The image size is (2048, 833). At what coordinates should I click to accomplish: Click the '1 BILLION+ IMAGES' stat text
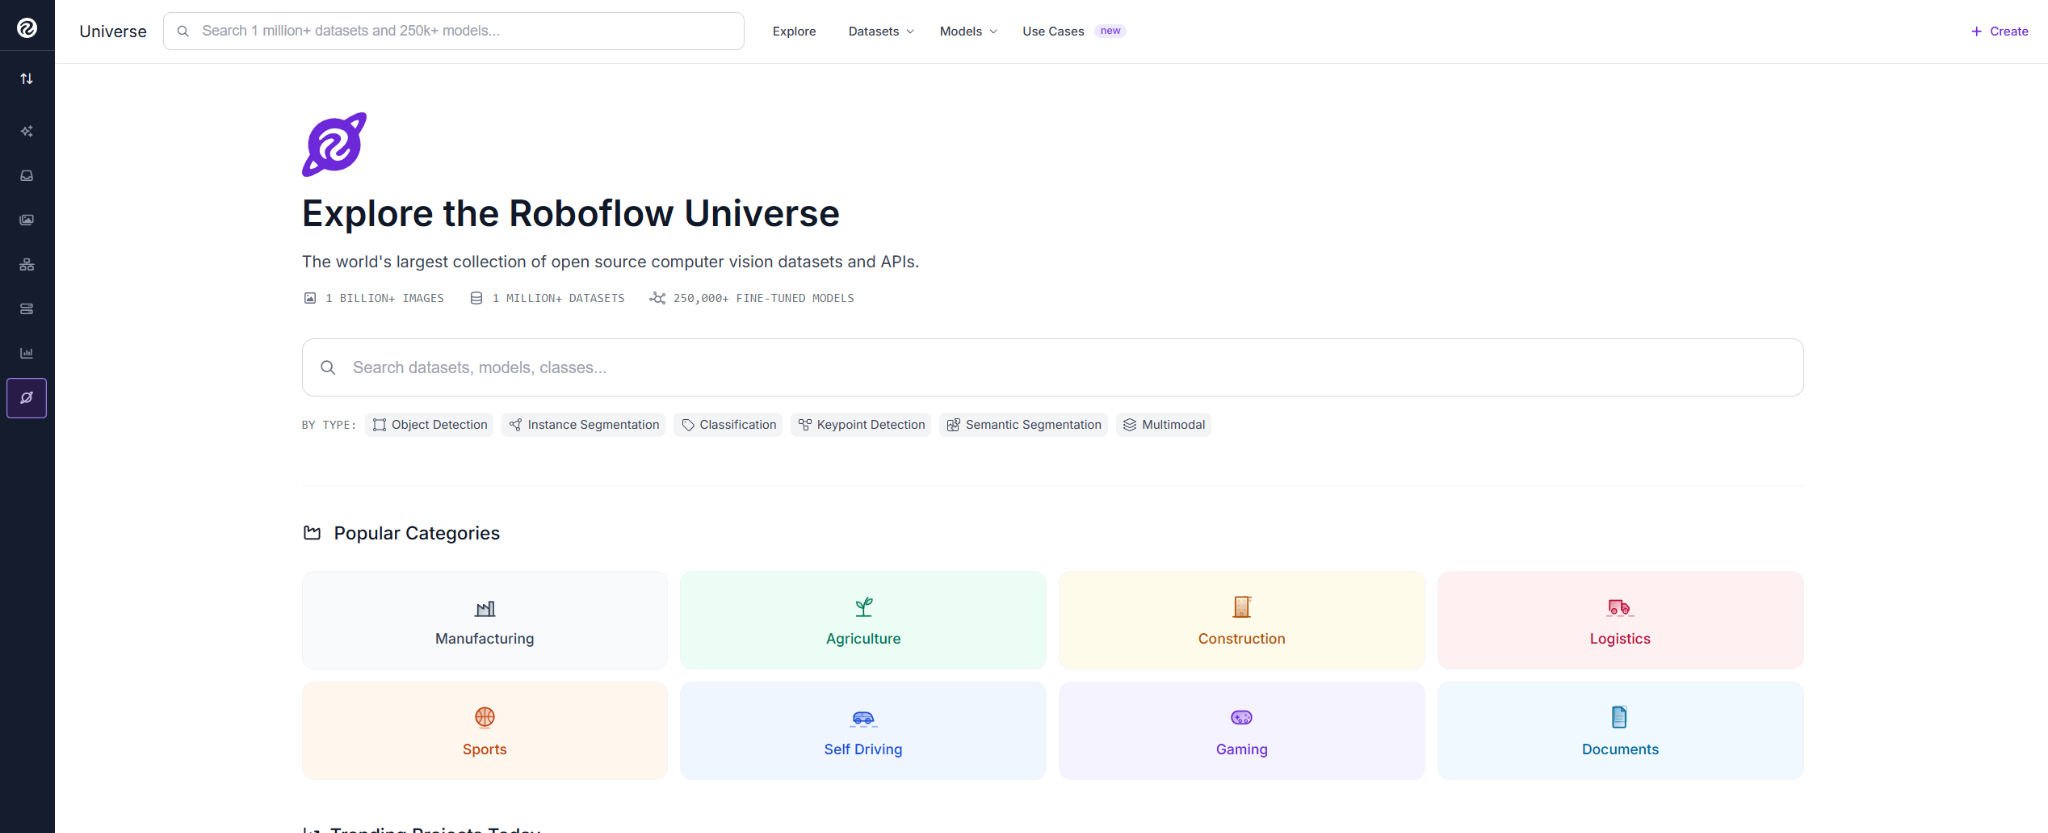[385, 298]
